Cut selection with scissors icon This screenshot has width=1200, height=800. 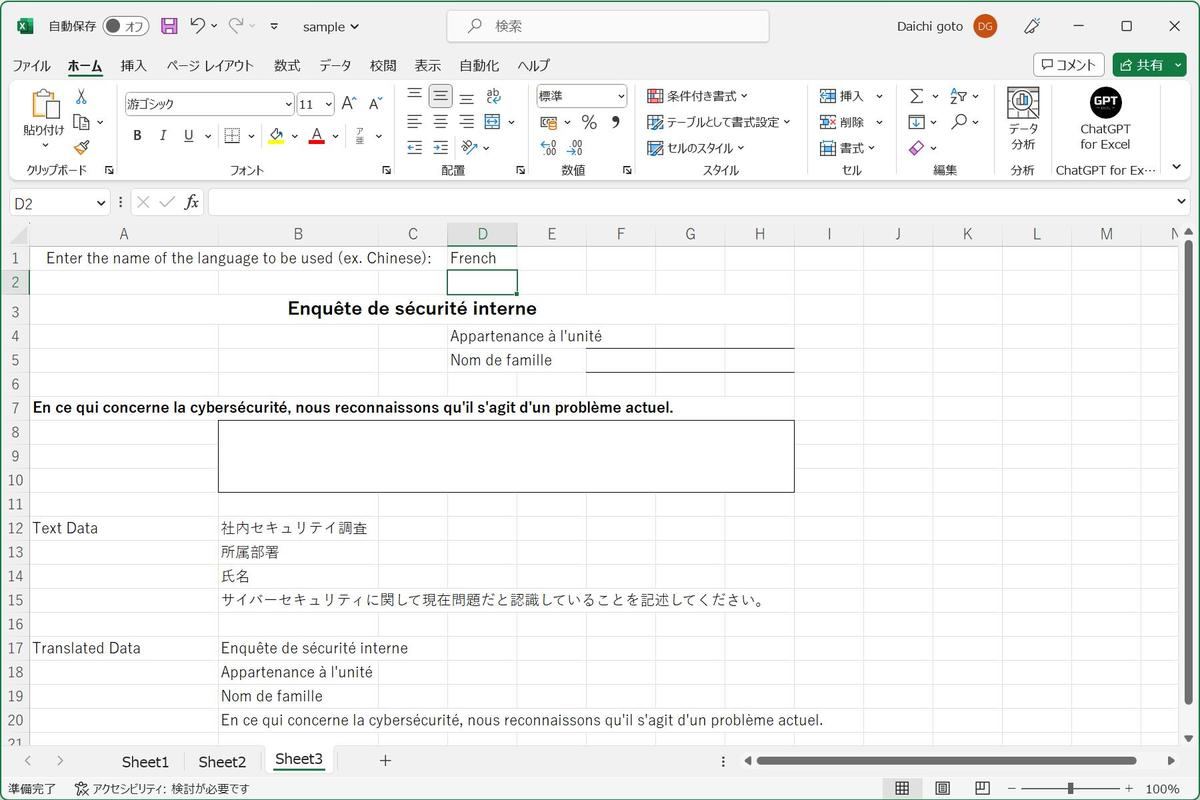click(x=81, y=97)
